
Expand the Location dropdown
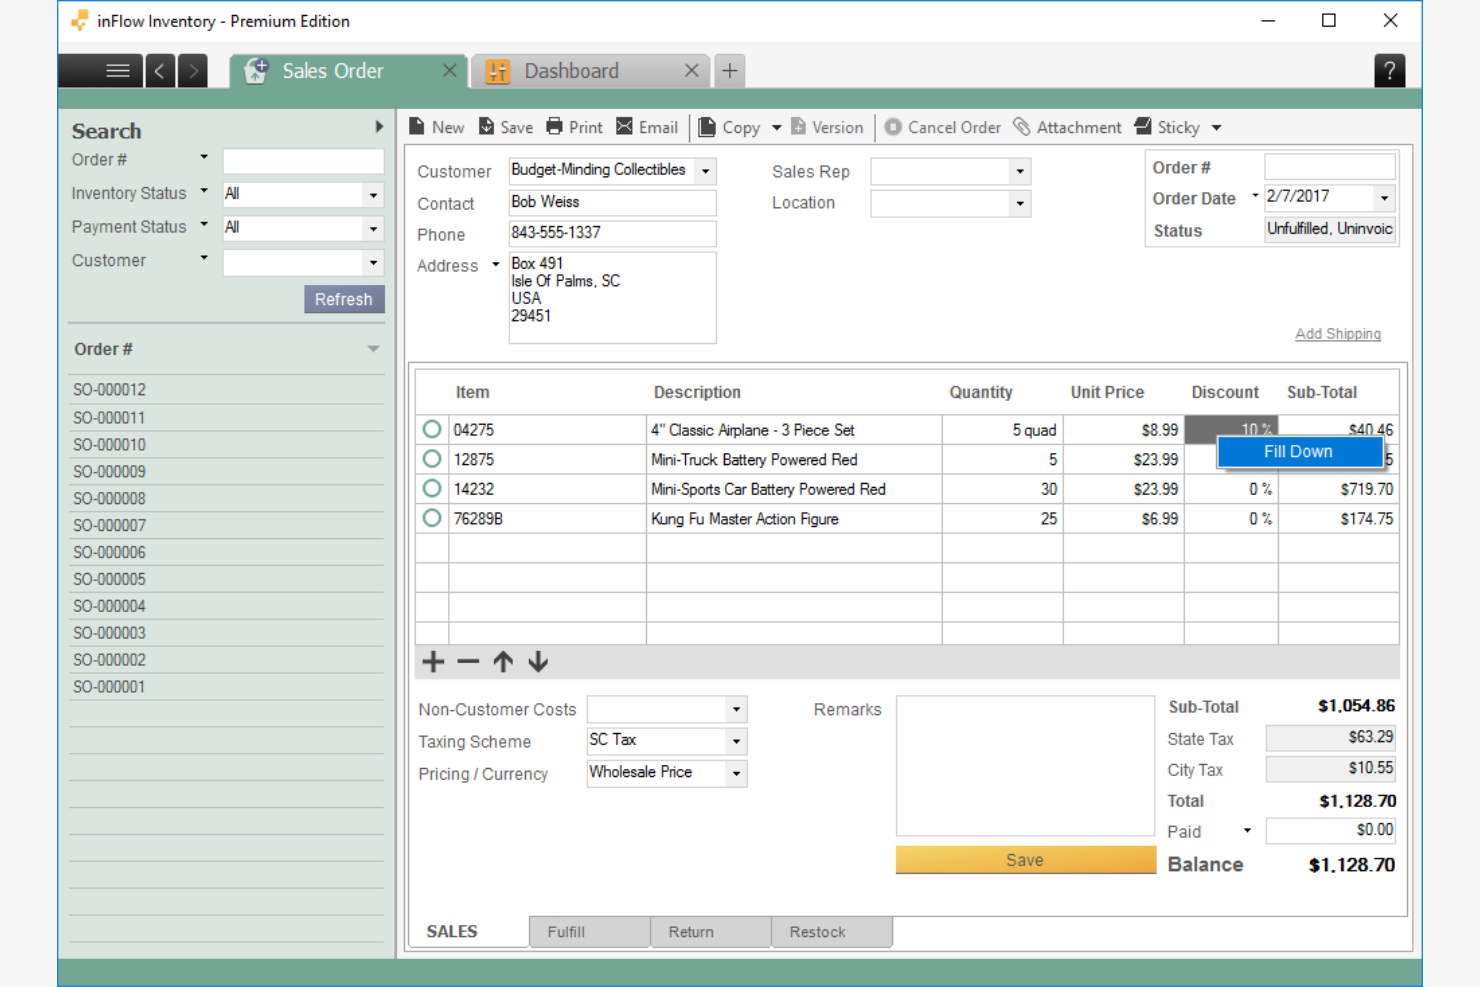[1020, 203]
